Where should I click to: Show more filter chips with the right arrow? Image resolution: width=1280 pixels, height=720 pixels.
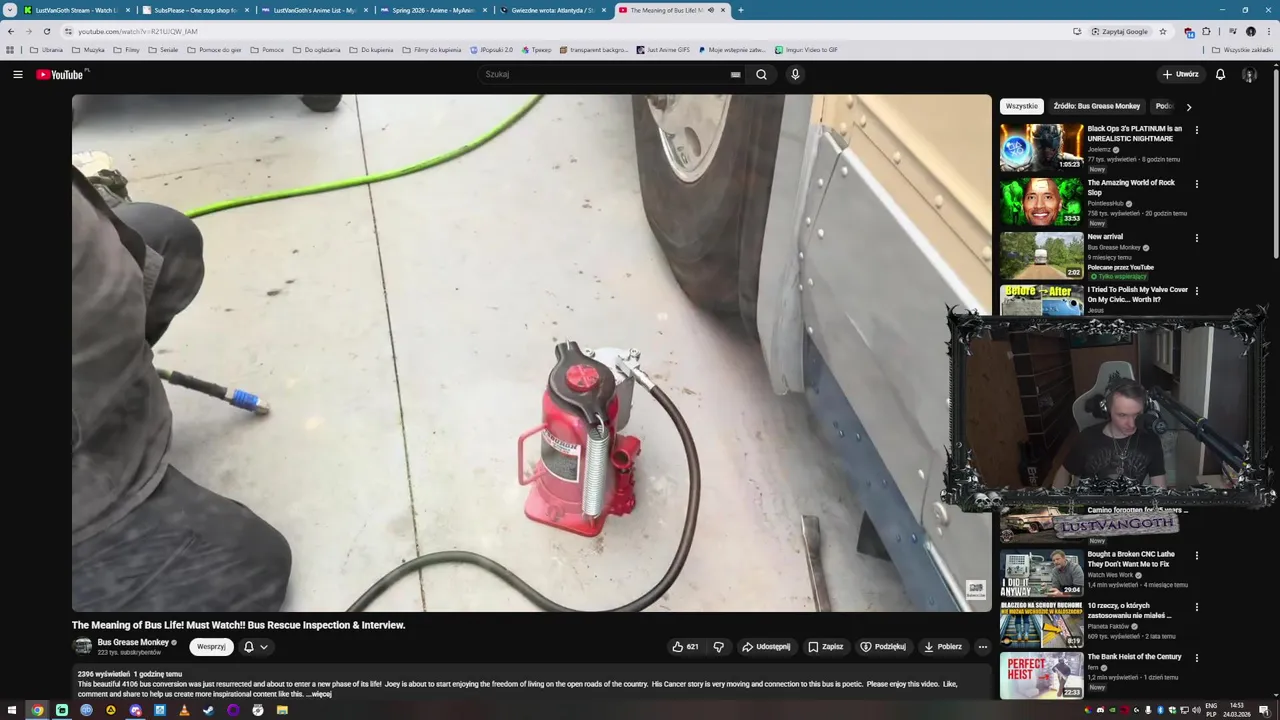point(1188,106)
